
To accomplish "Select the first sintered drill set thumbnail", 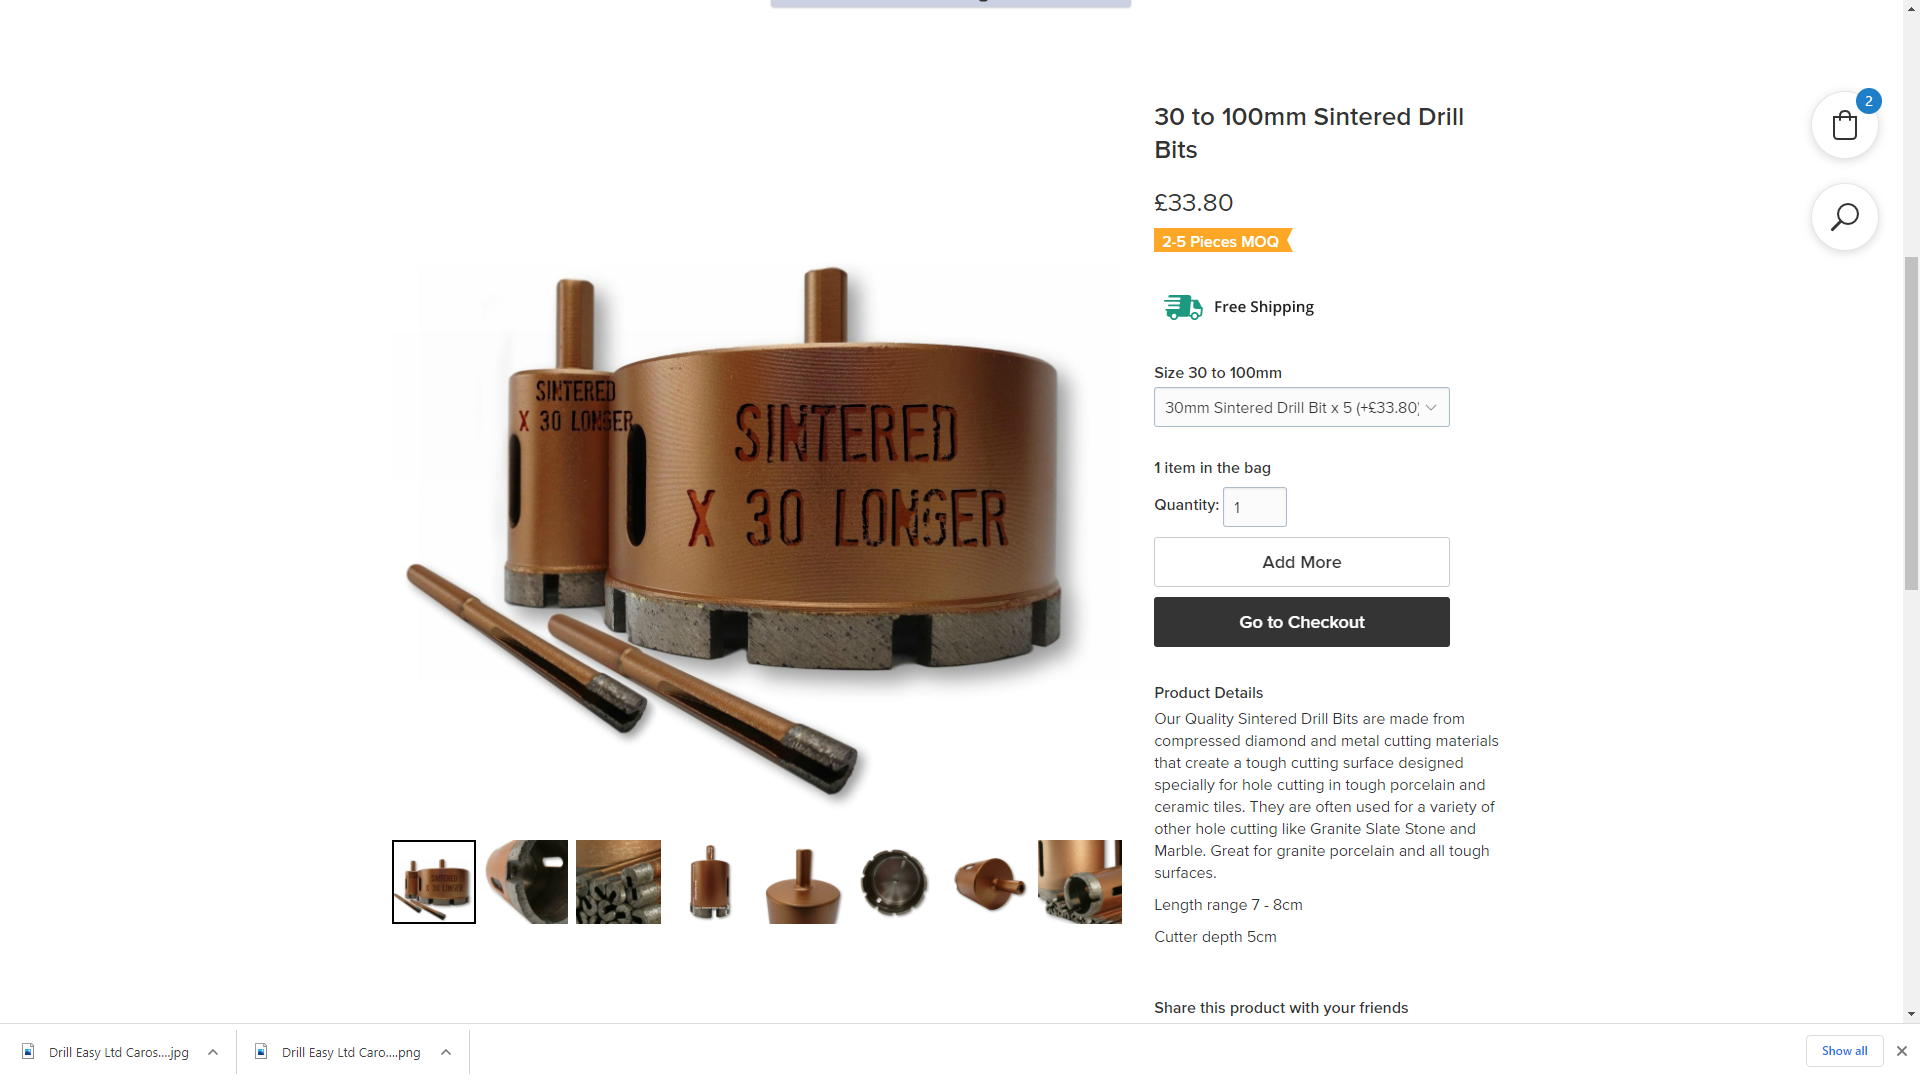I will (434, 882).
